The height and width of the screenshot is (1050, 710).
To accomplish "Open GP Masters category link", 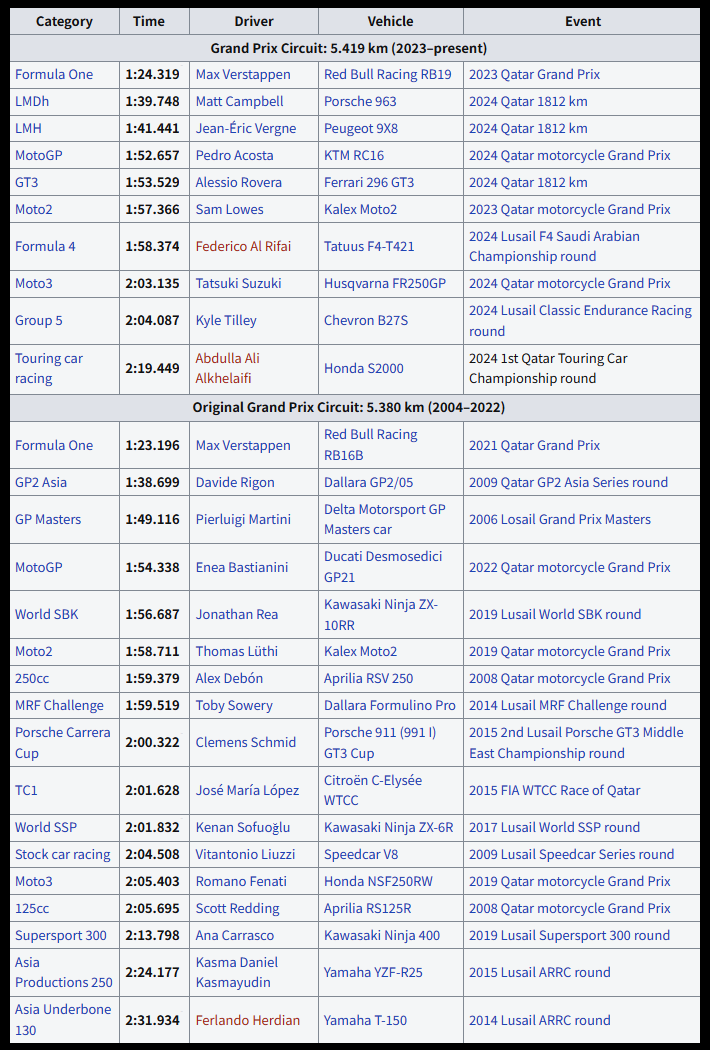I will (48, 519).
